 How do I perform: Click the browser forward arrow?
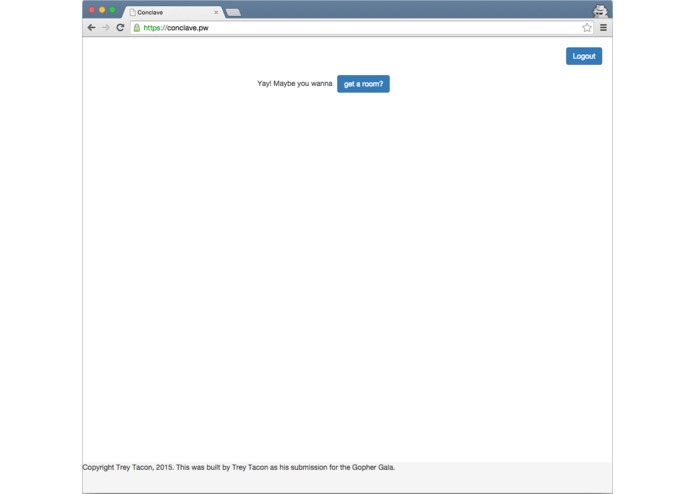coord(105,27)
